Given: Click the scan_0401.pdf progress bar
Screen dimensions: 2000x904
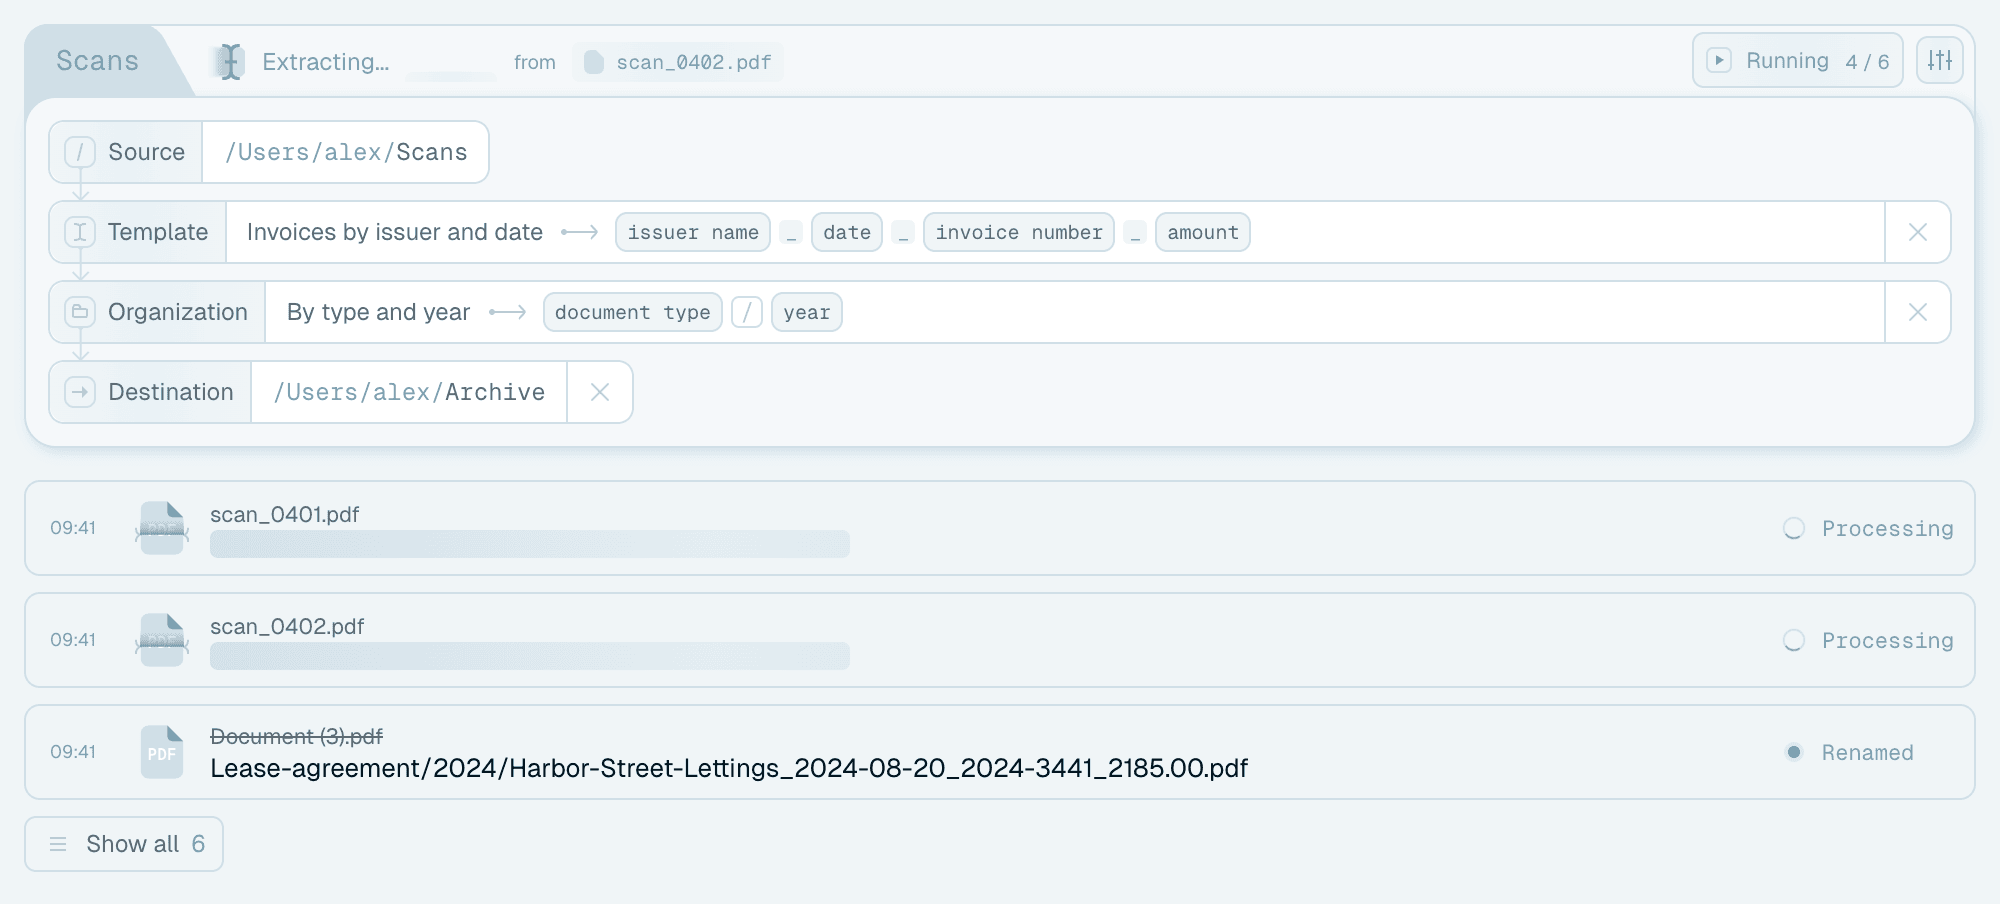Looking at the screenshot, I should pos(530,544).
